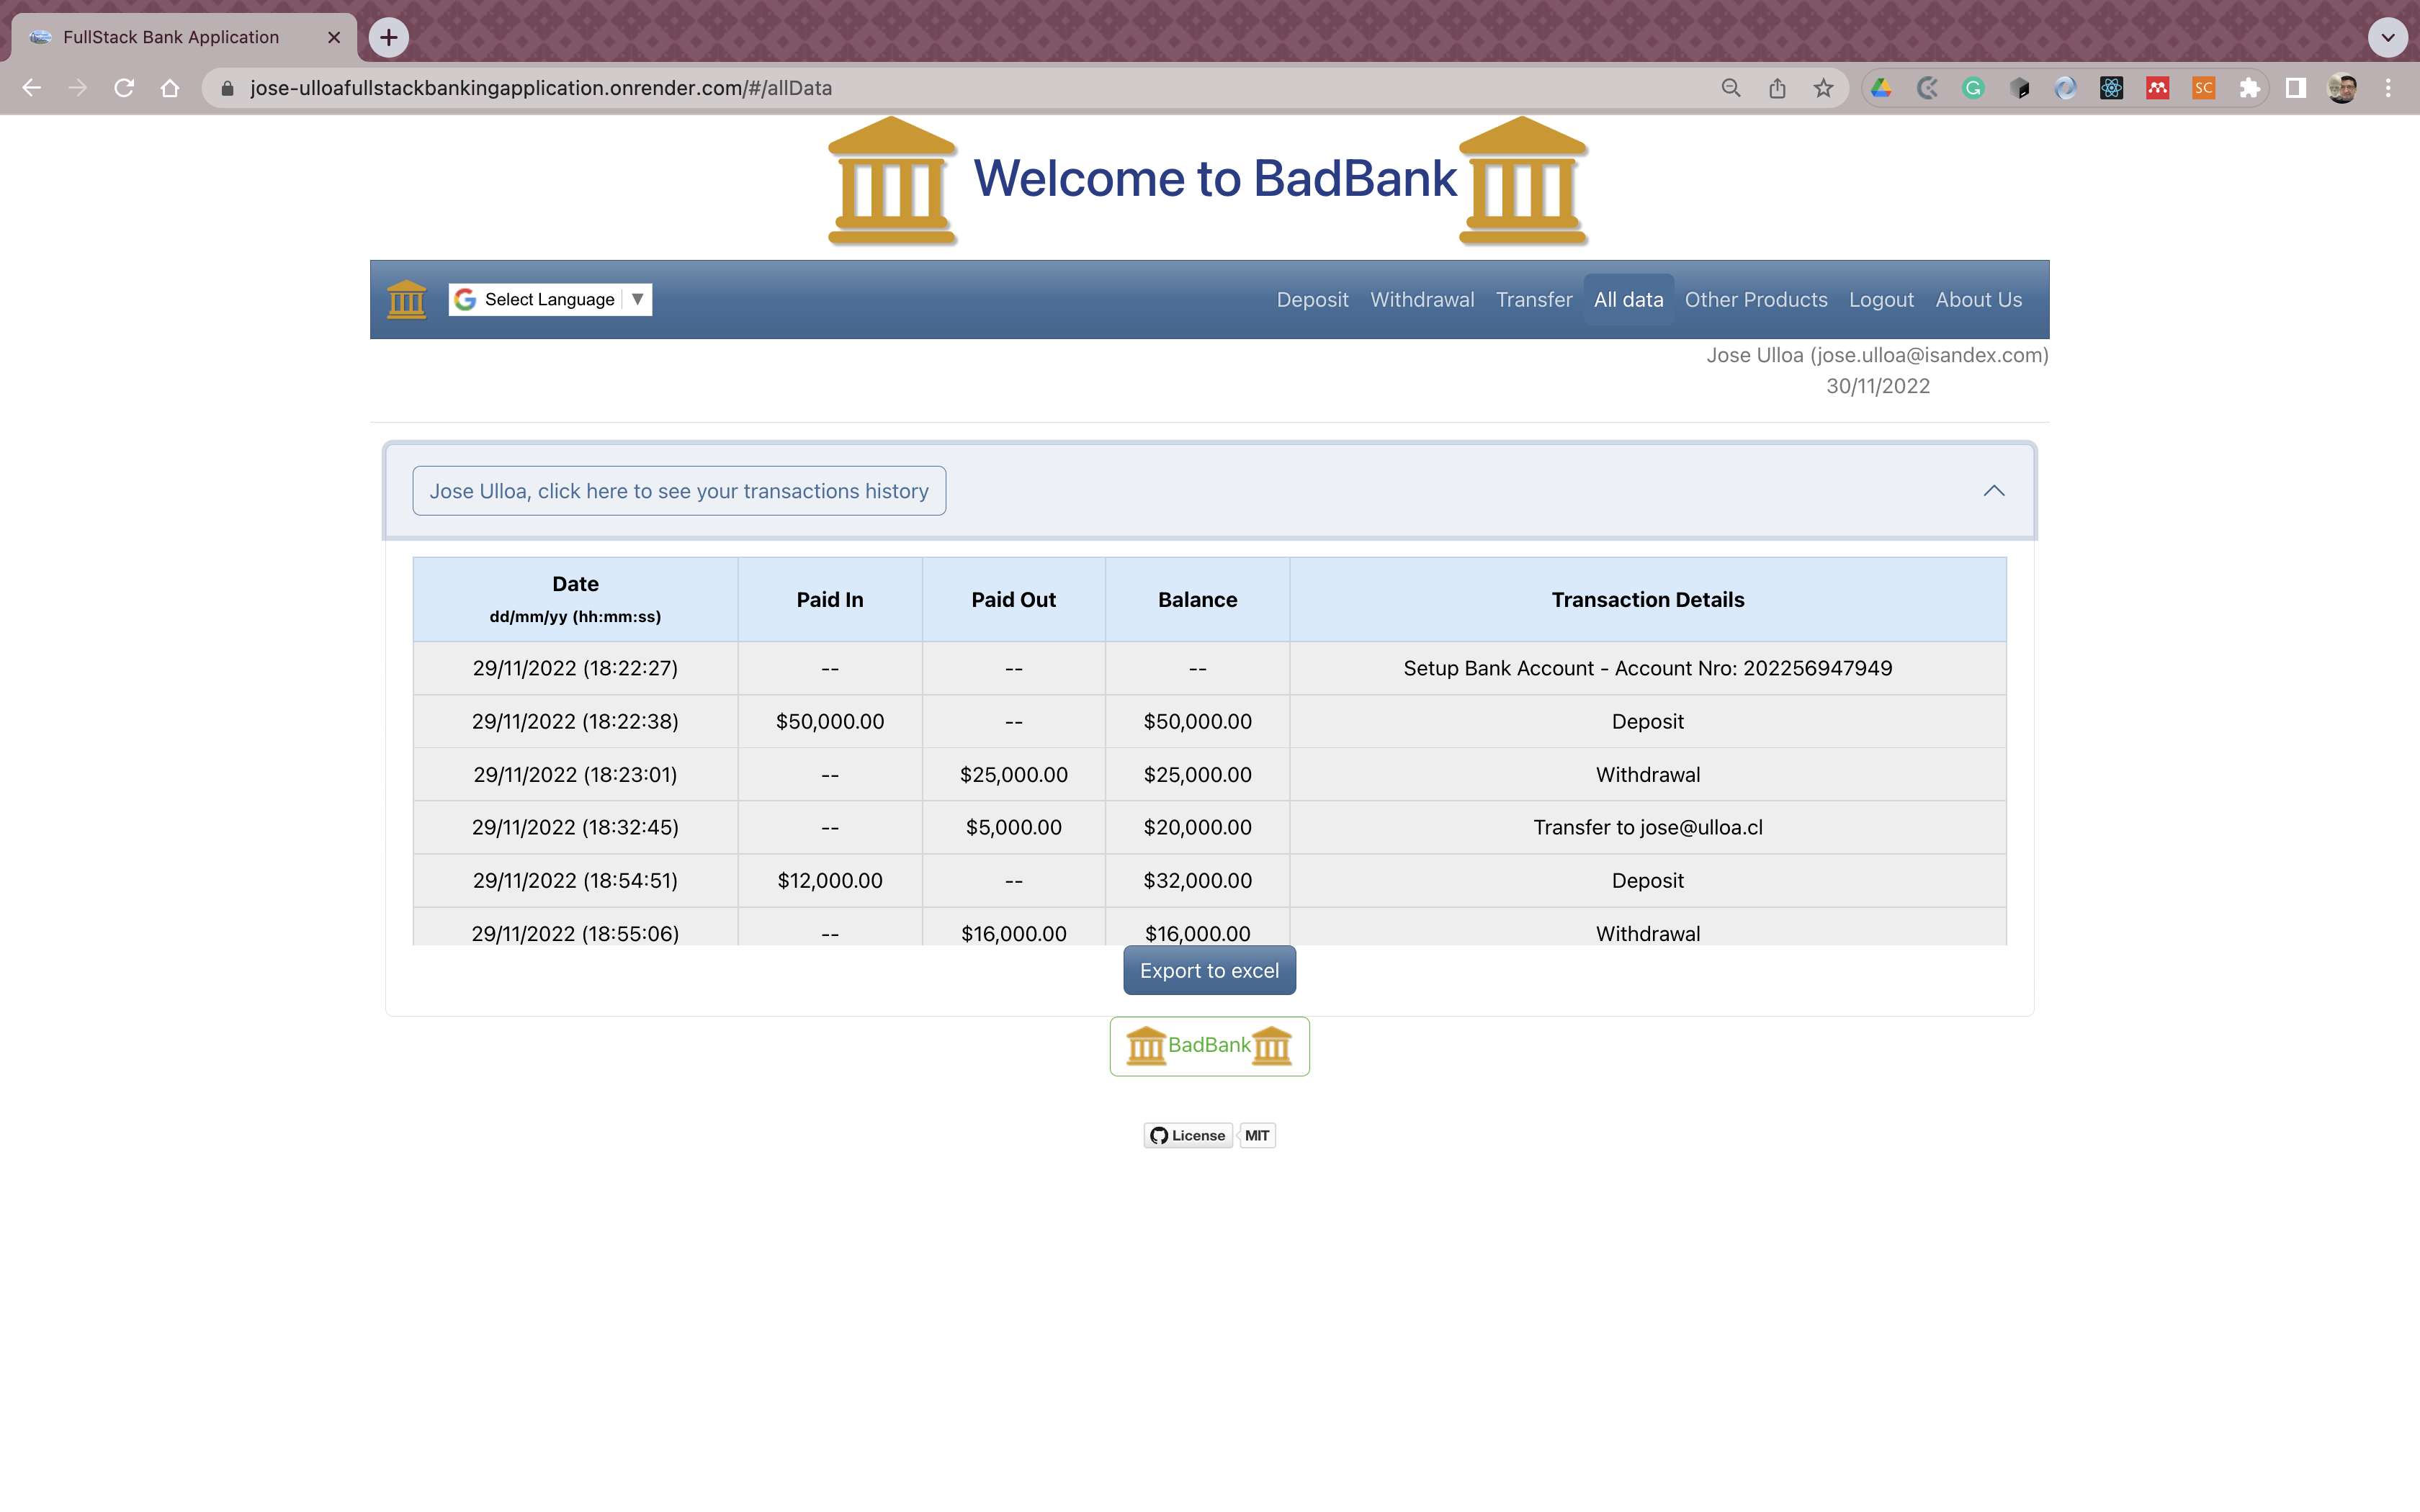Open the Select Language dropdown
The height and width of the screenshot is (1512, 2420).
click(x=550, y=299)
